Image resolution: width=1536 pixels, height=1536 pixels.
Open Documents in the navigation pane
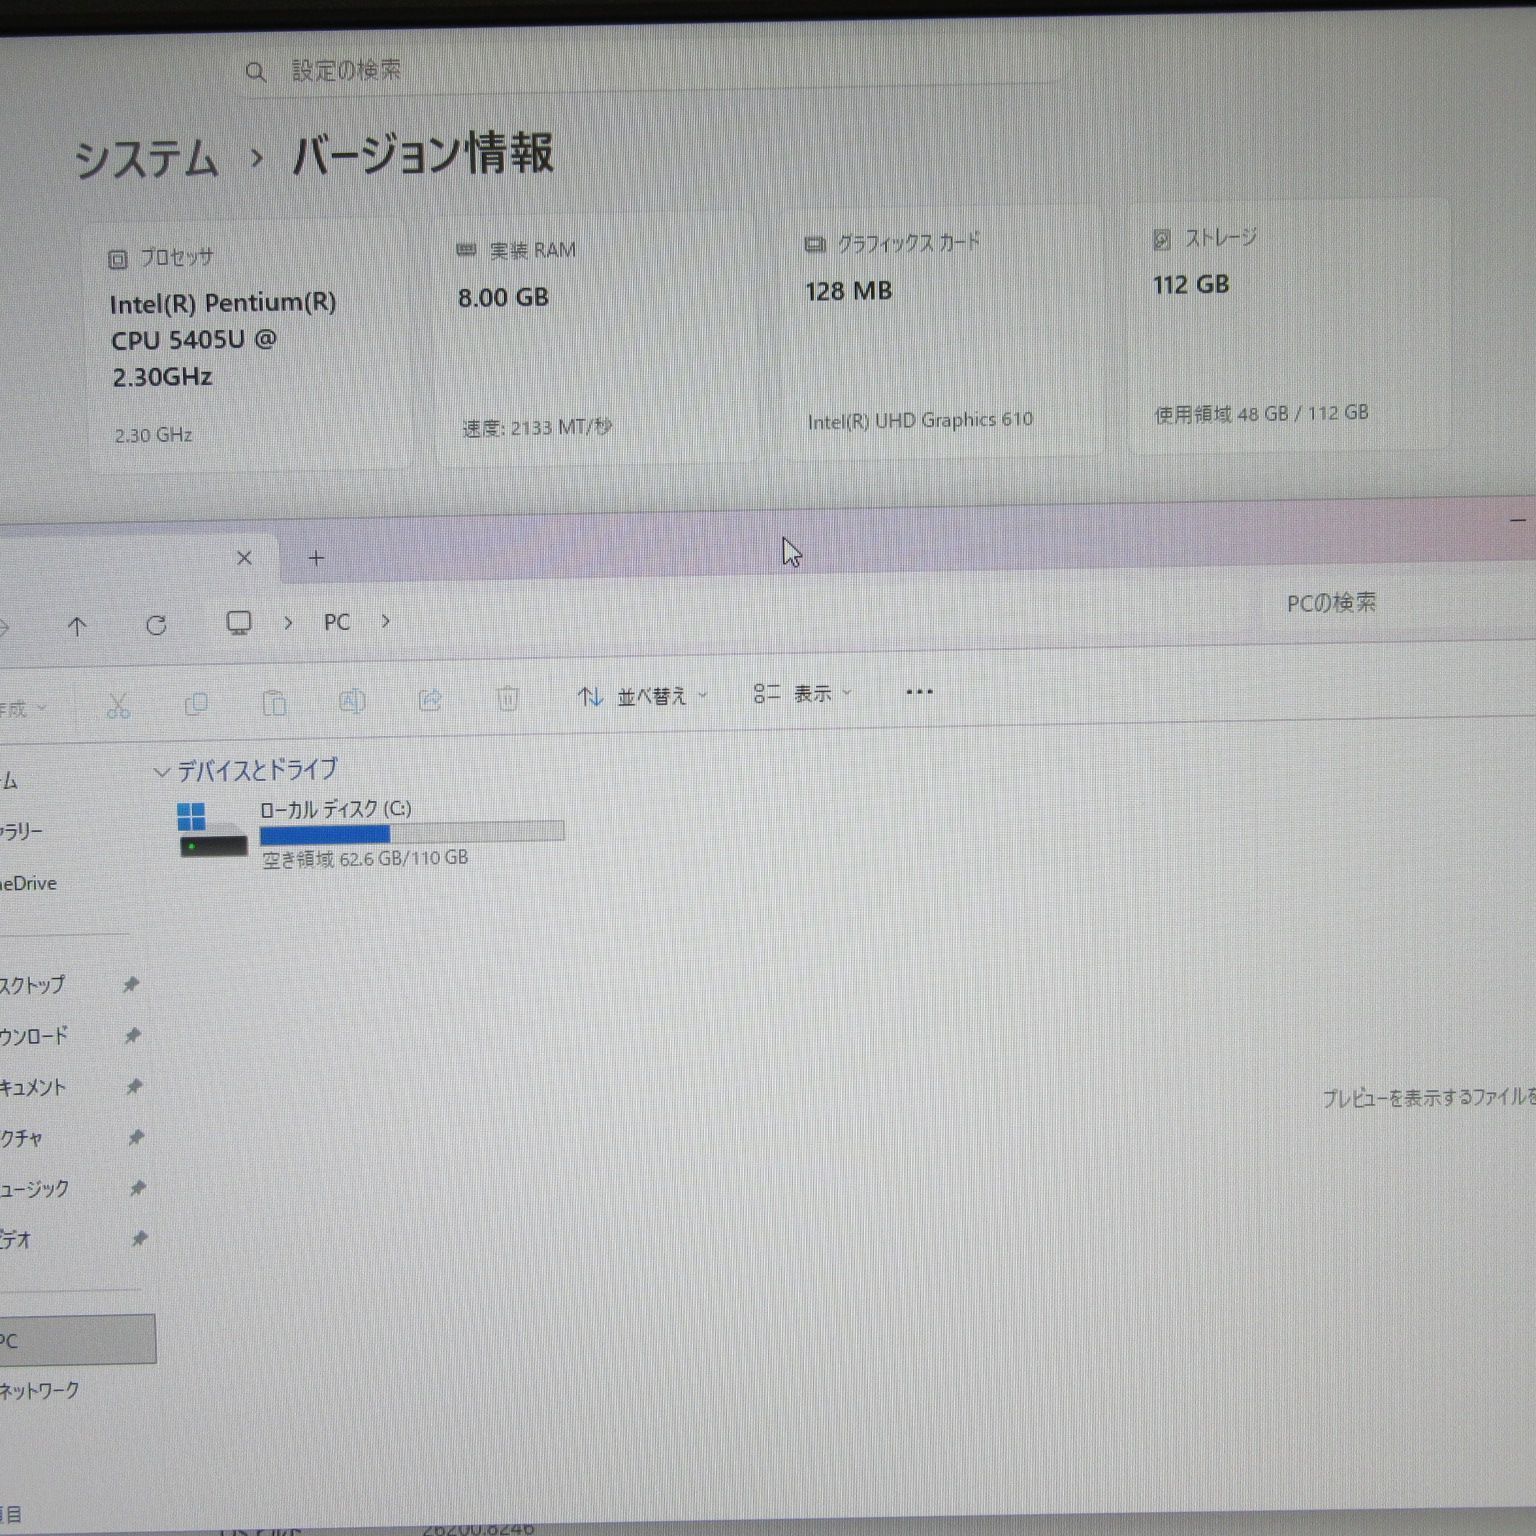tap(32, 1087)
